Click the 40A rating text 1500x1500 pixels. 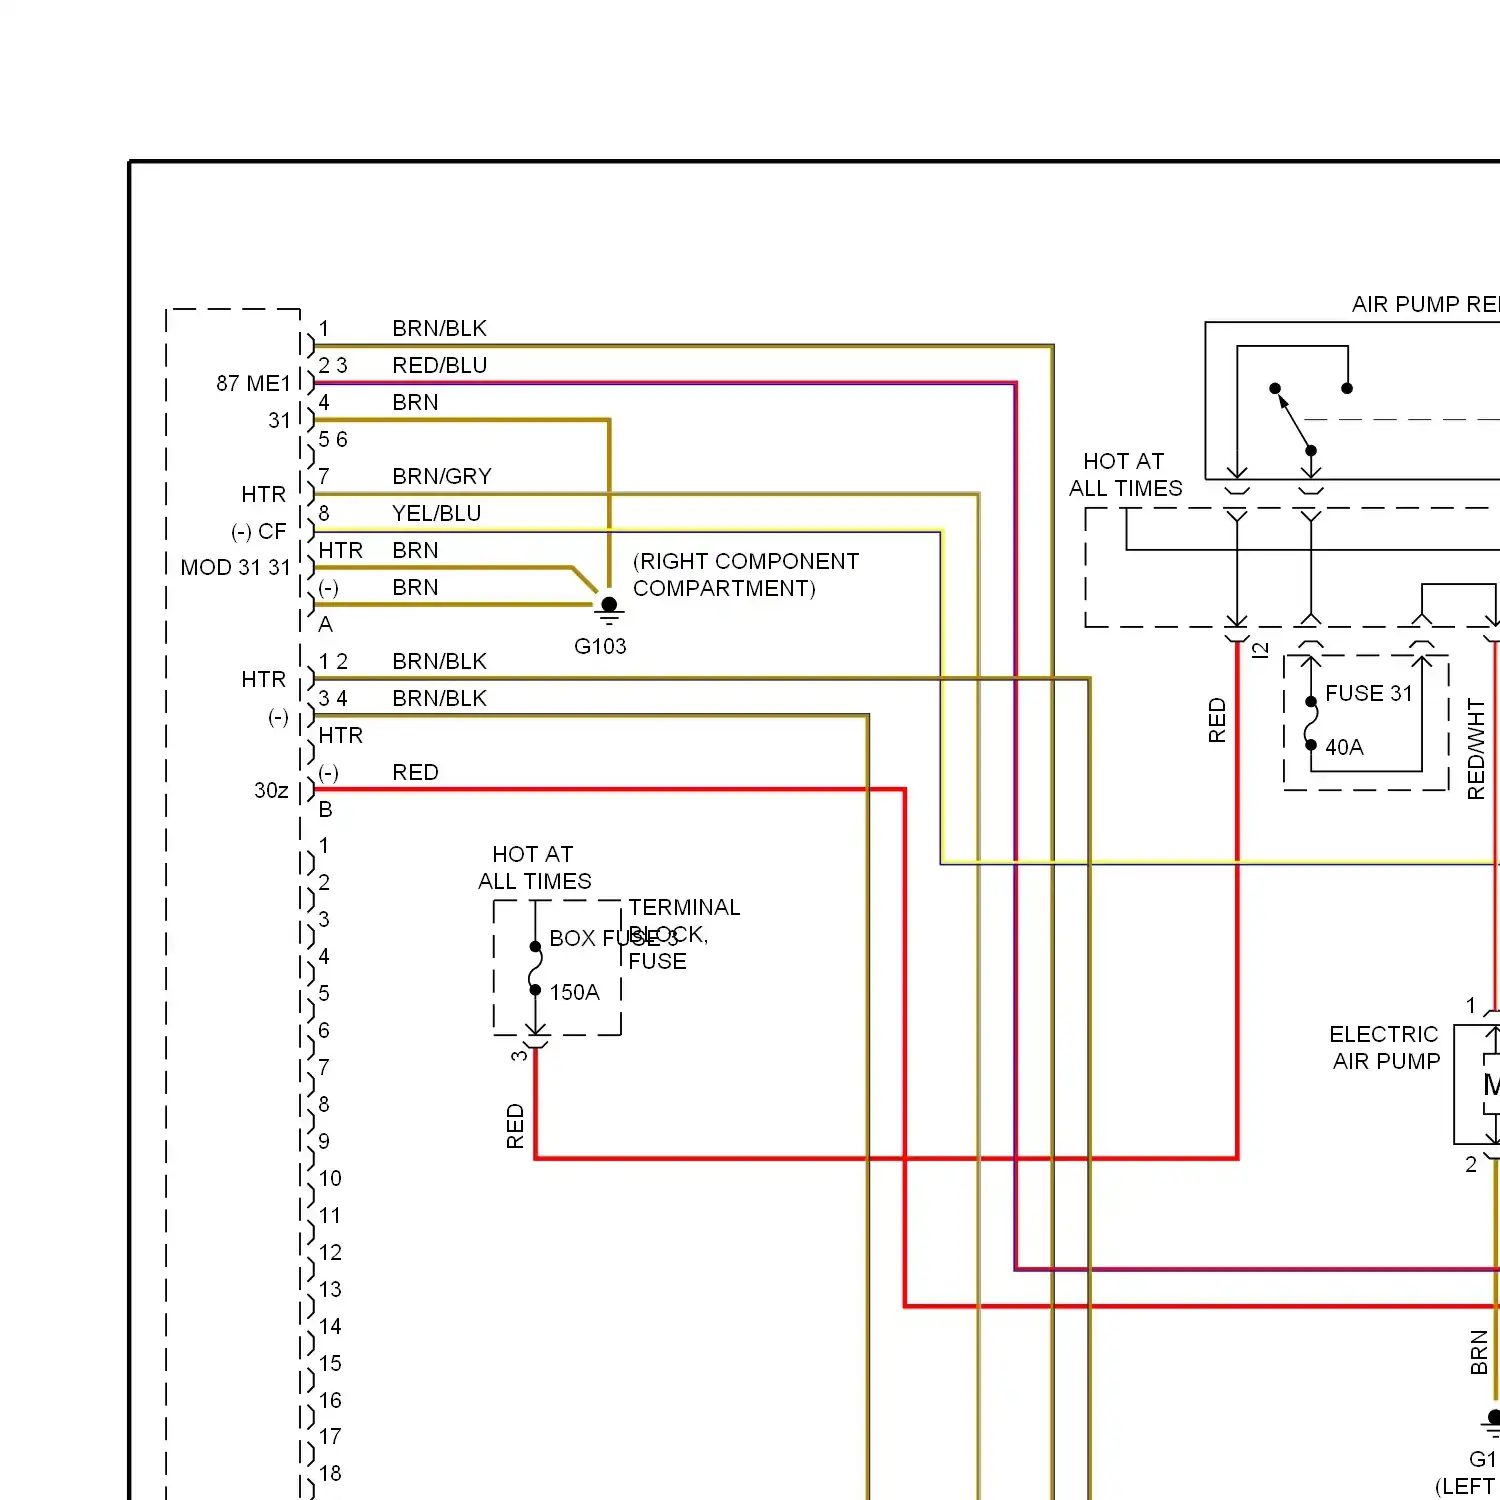click(1344, 748)
